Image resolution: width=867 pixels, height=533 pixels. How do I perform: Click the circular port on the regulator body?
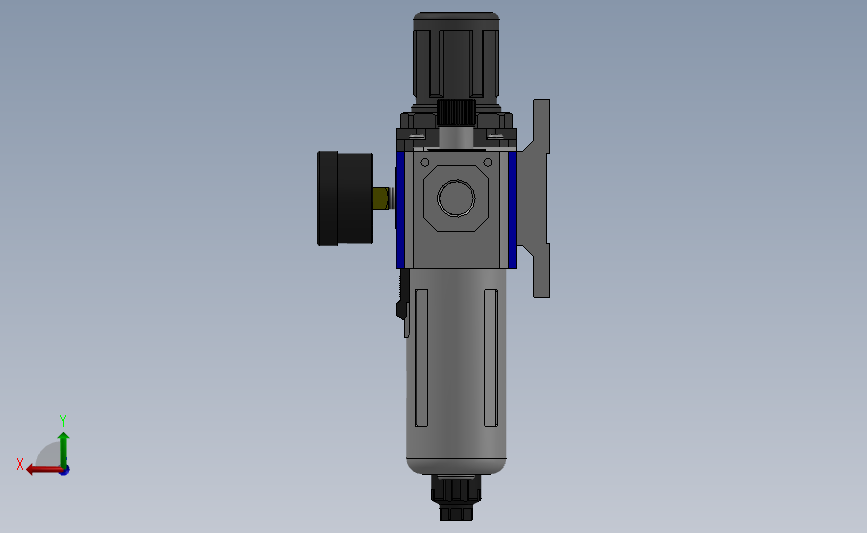(x=456, y=198)
